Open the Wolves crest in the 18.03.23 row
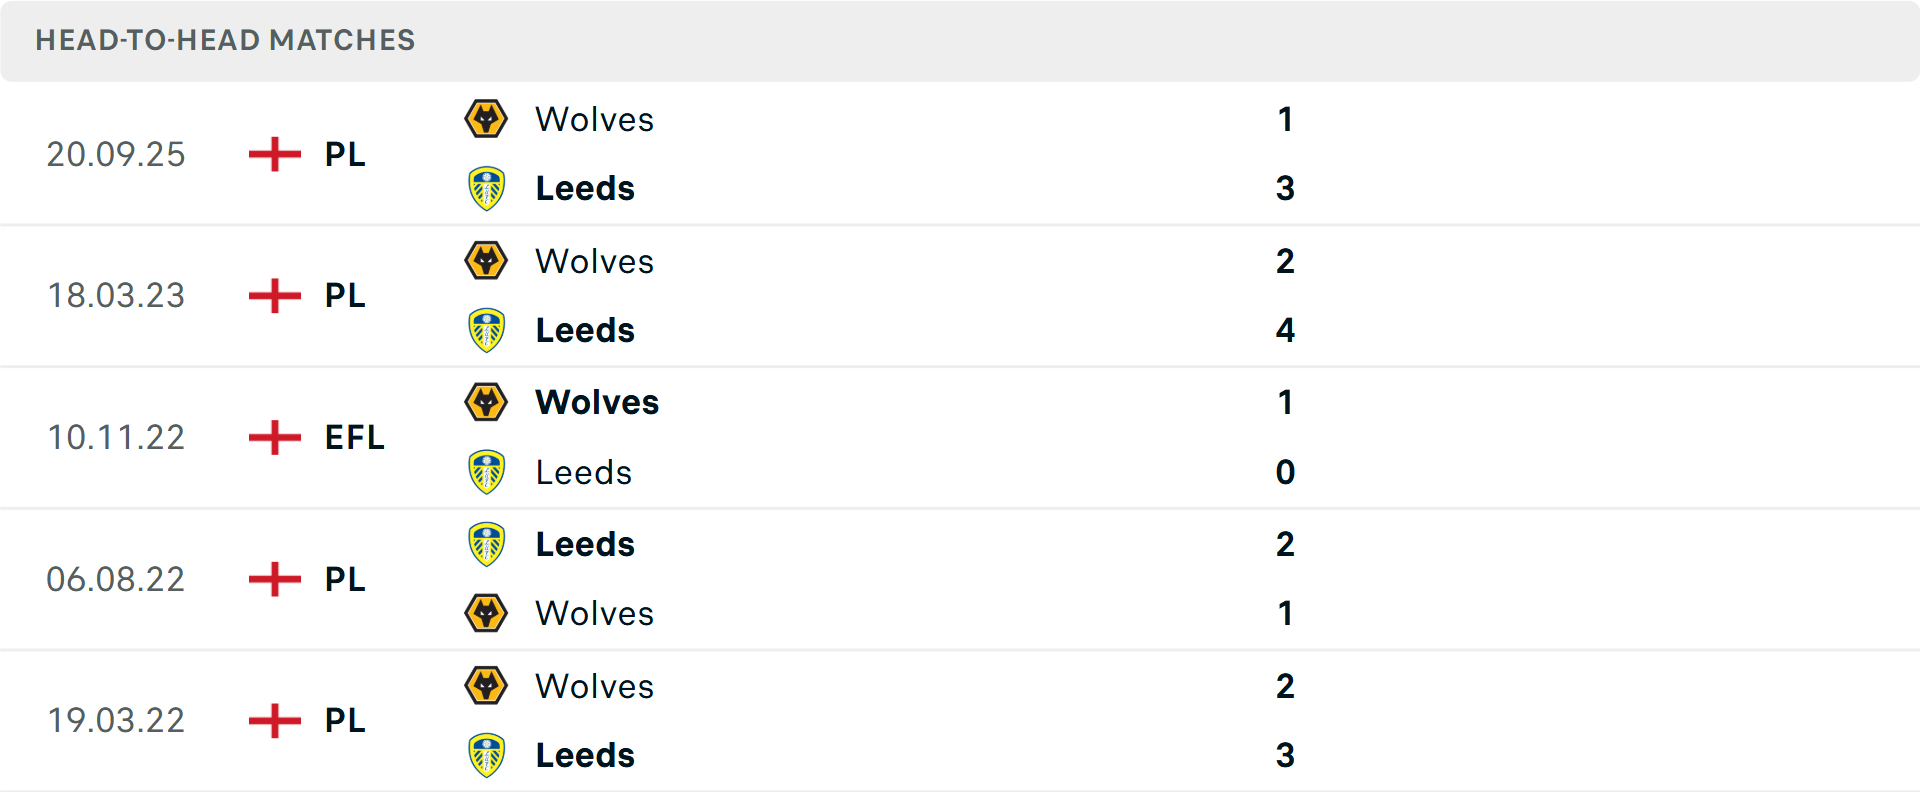The height and width of the screenshot is (792, 1920). click(487, 261)
